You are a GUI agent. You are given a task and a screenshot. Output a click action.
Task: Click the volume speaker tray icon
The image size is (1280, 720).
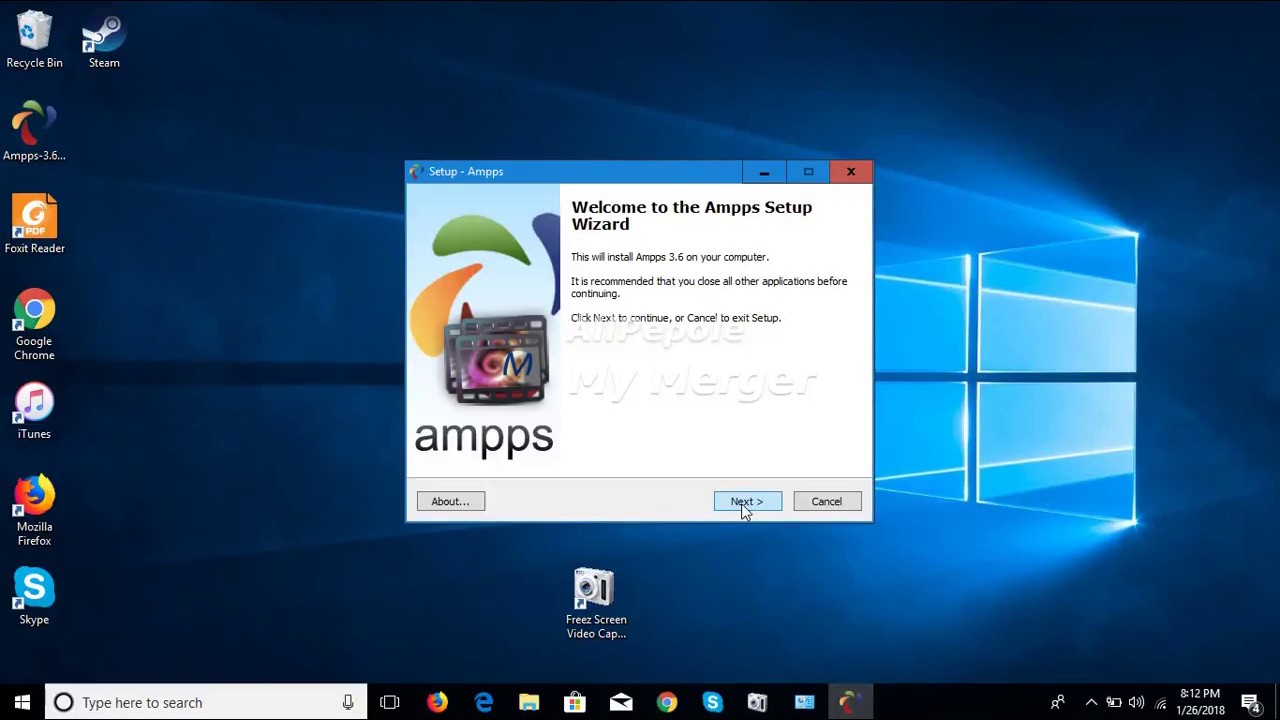[1136, 702]
